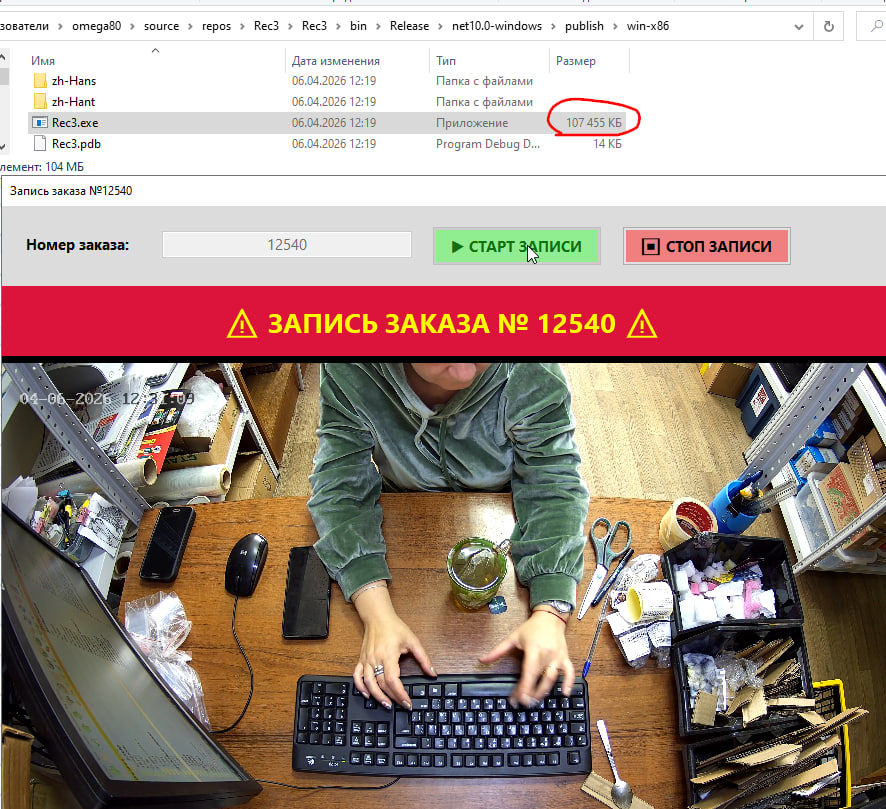Open the bin breadcrumb segment
Screen dimensions: 886x809
click(358, 26)
